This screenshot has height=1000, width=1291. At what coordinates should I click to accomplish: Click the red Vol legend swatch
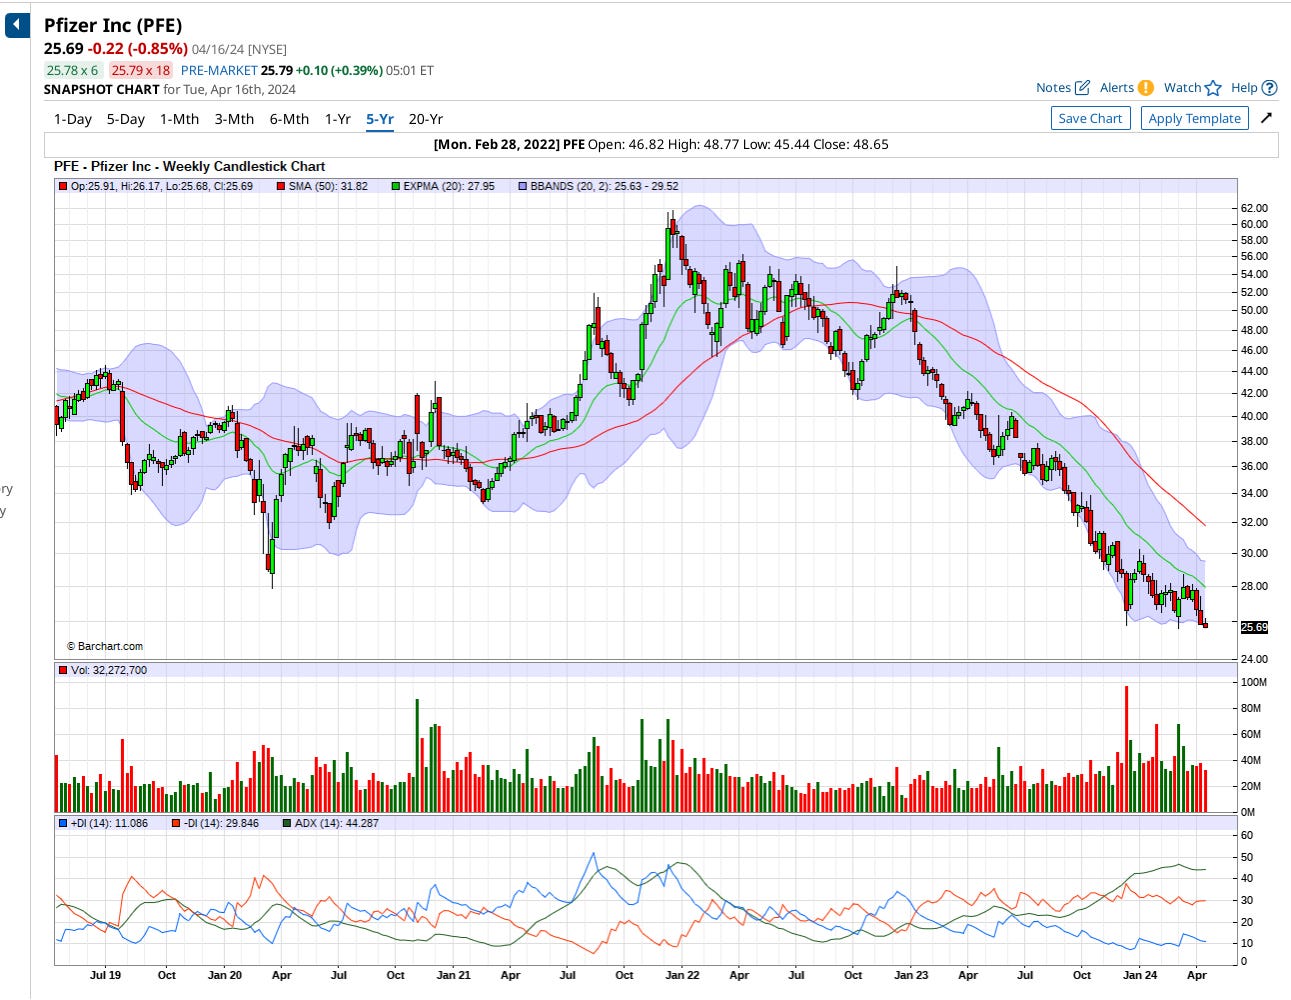tap(63, 670)
